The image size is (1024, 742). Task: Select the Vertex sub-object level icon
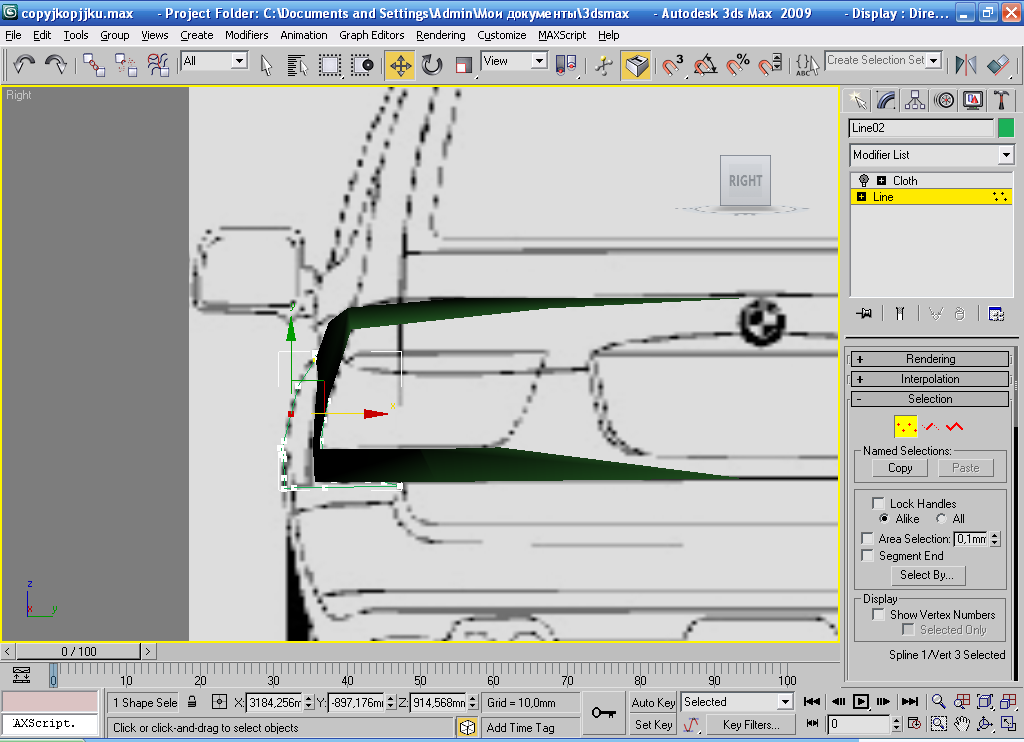[905, 427]
